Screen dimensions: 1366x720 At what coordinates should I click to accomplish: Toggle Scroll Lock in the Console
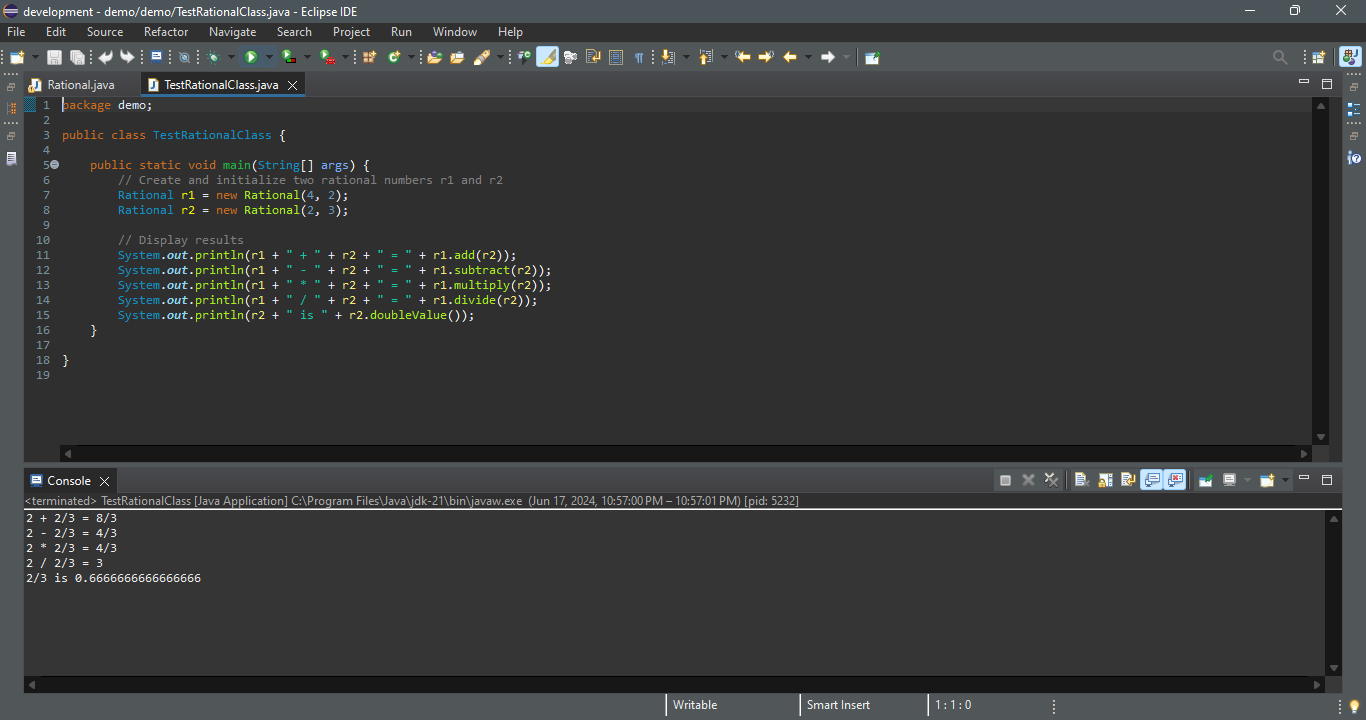tap(1105, 480)
